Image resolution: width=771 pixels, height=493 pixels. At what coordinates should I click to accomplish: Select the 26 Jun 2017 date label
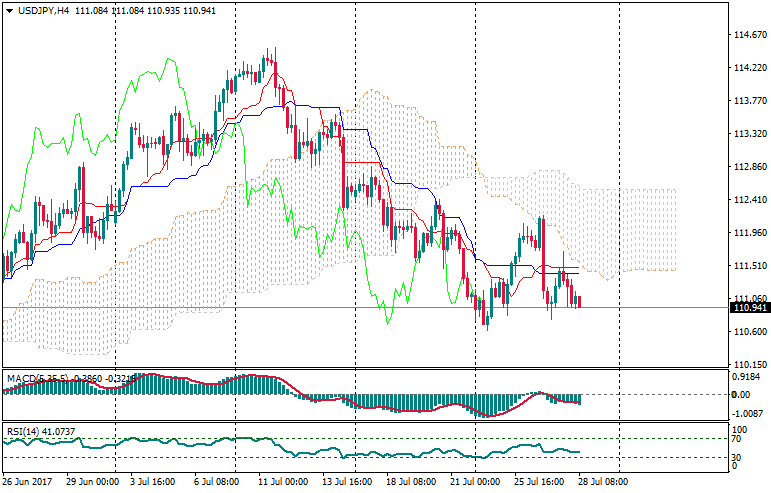coord(28,480)
